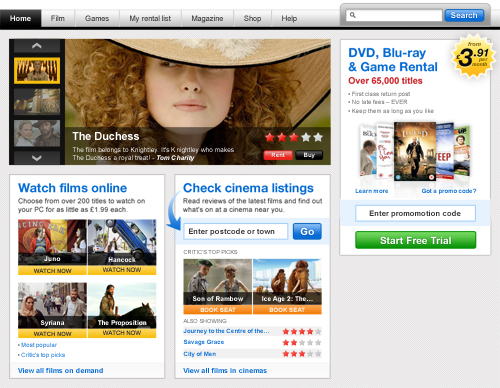The width and height of the screenshot is (500, 388).
Task: Click the red Rent button
Action: click(x=278, y=155)
